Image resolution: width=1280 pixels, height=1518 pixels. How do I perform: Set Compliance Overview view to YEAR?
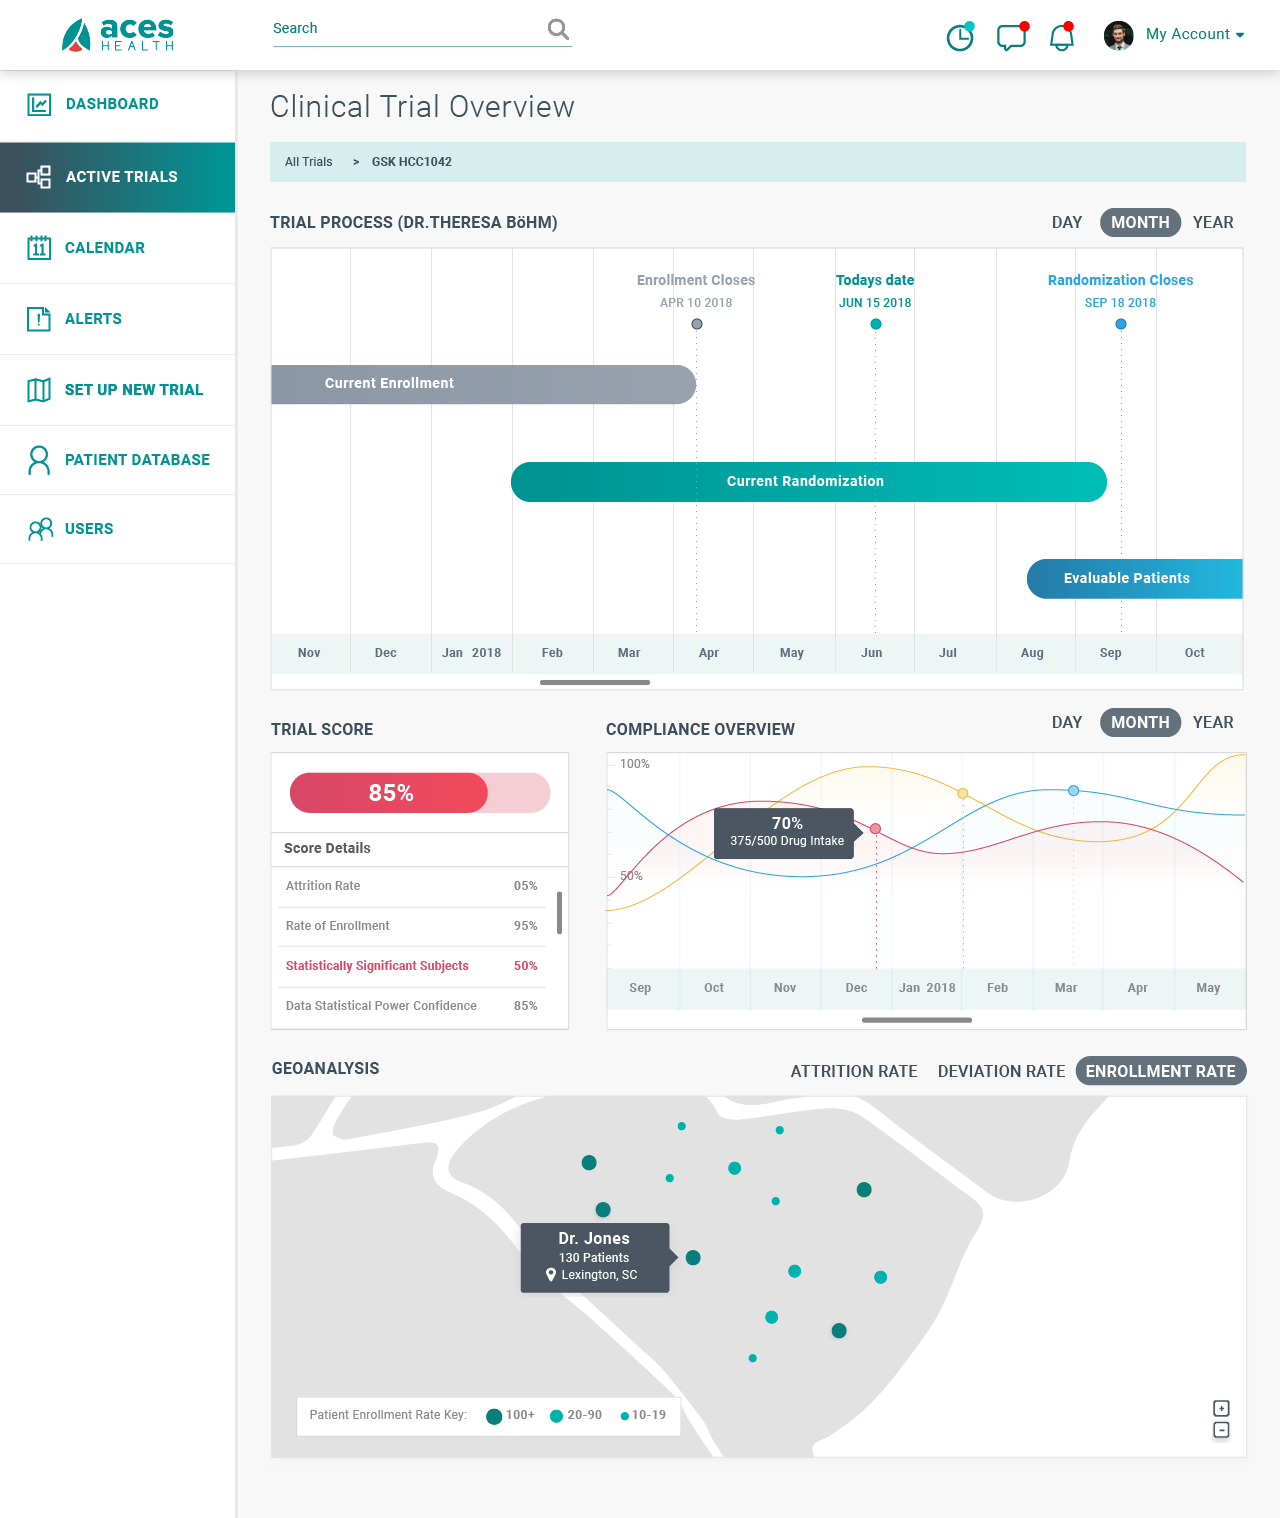tap(1212, 722)
